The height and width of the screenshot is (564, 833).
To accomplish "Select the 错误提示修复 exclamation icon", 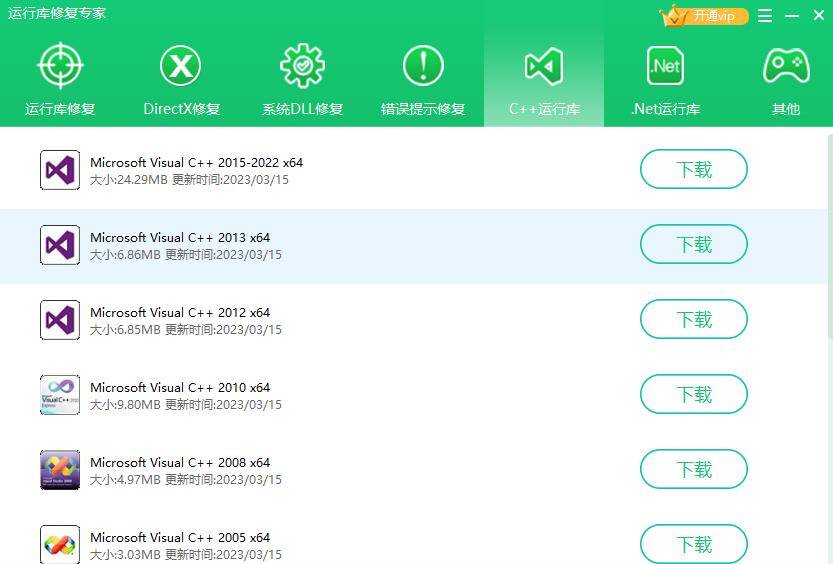I will 423,66.
